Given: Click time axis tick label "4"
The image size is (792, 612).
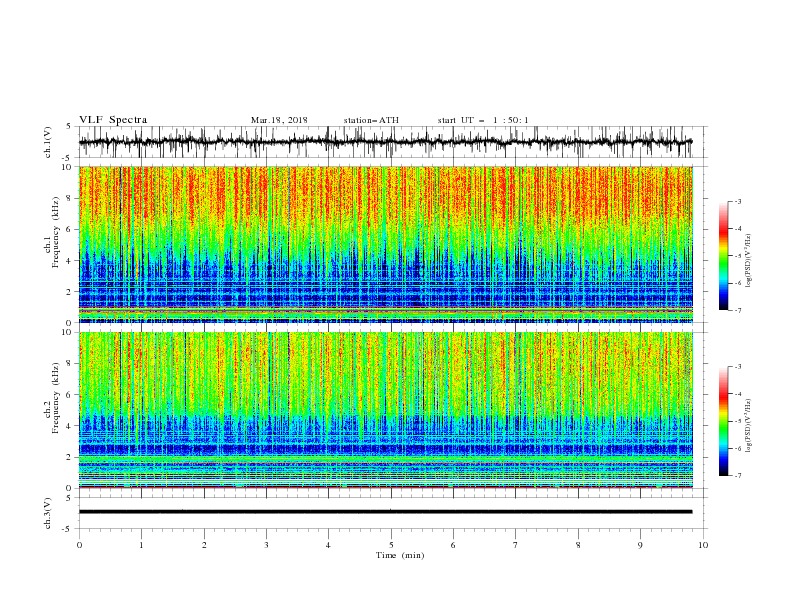Looking at the screenshot, I should click(328, 545).
